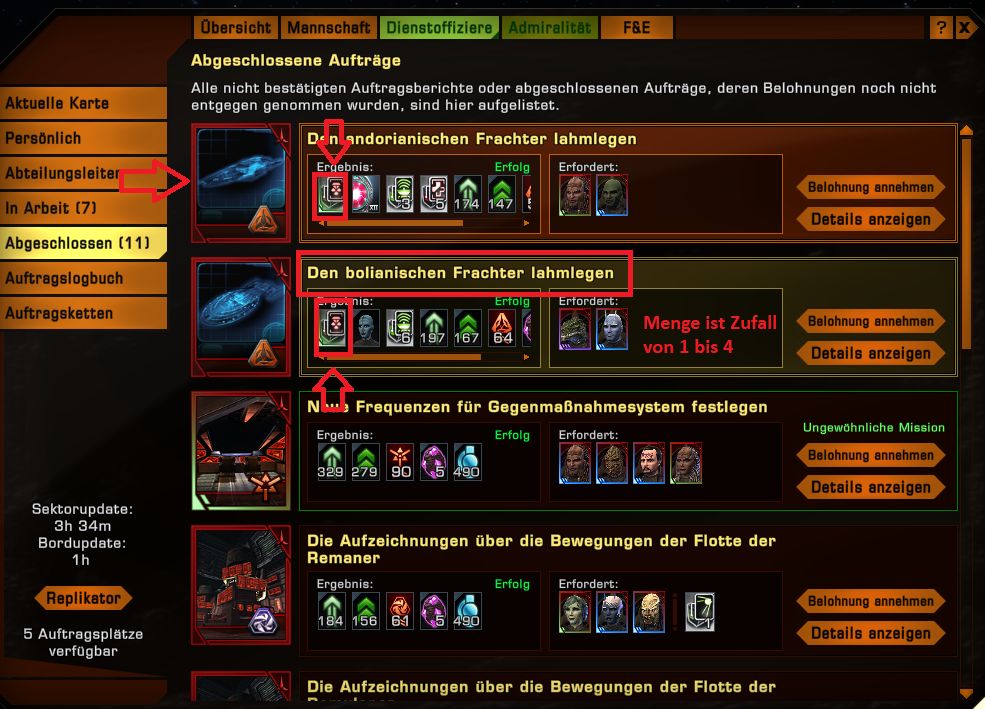Switch to the Dienstoffiziere tab
This screenshot has height=709, width=985.
pyautogui.click(x=439, y=28)
